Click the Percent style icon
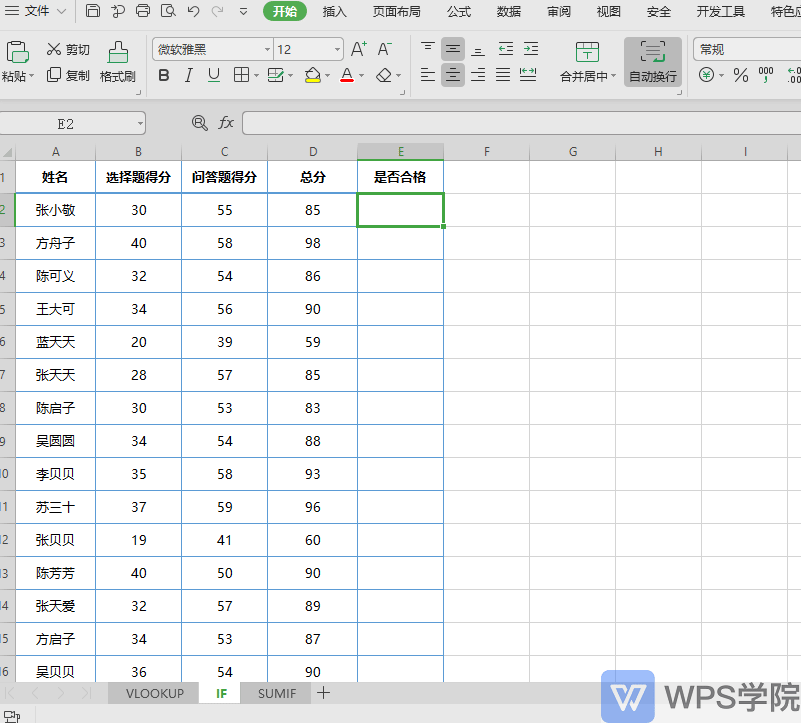Screen dimensions: 801x723 tap(740, 76)
